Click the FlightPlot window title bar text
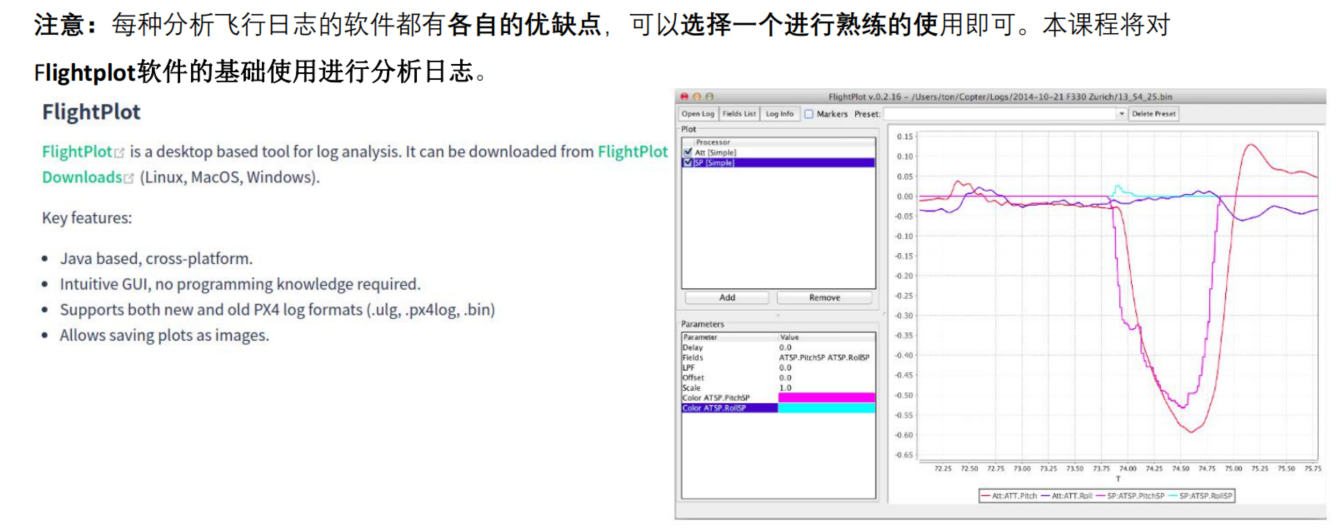 [1001, 97]
